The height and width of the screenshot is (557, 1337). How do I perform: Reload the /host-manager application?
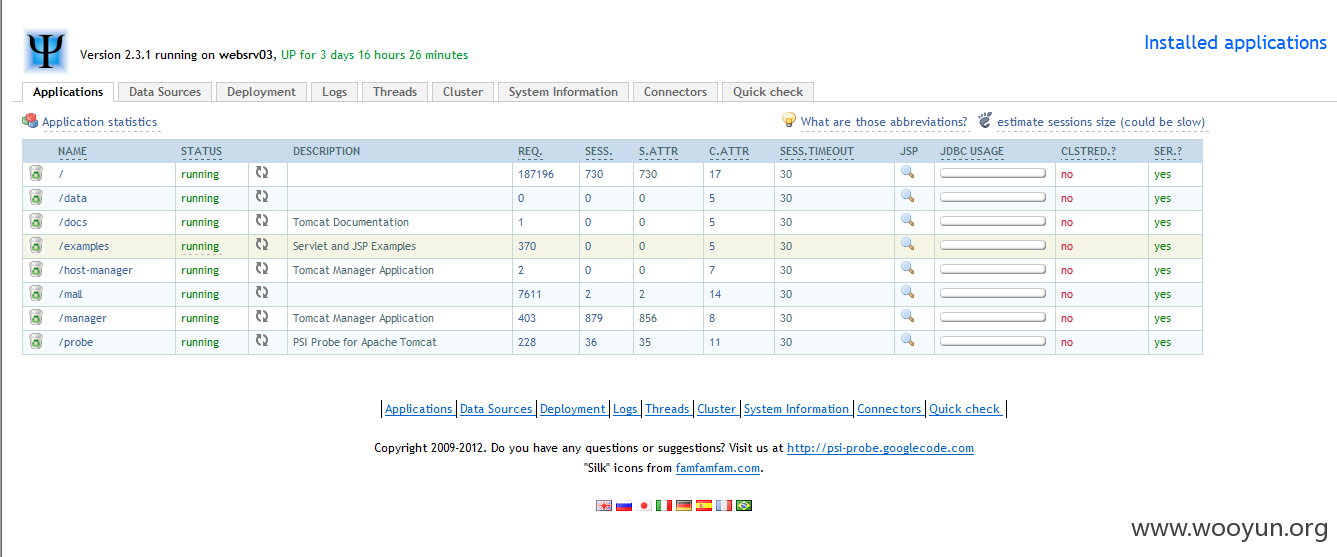coord(262,268)
